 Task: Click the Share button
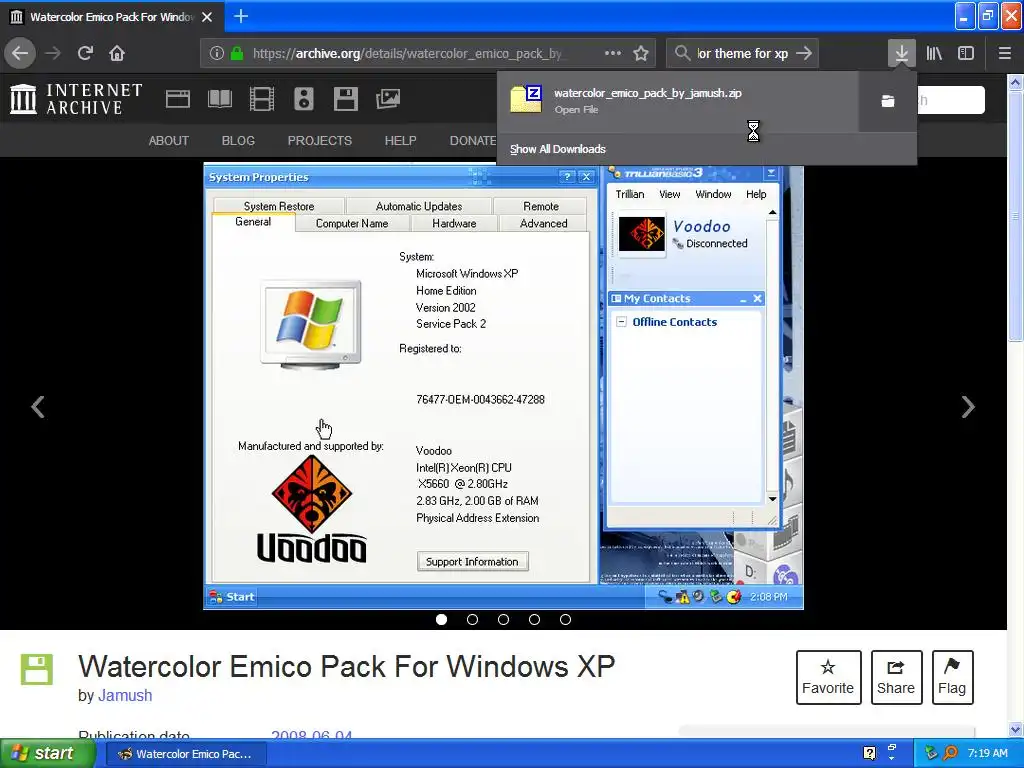896,677
